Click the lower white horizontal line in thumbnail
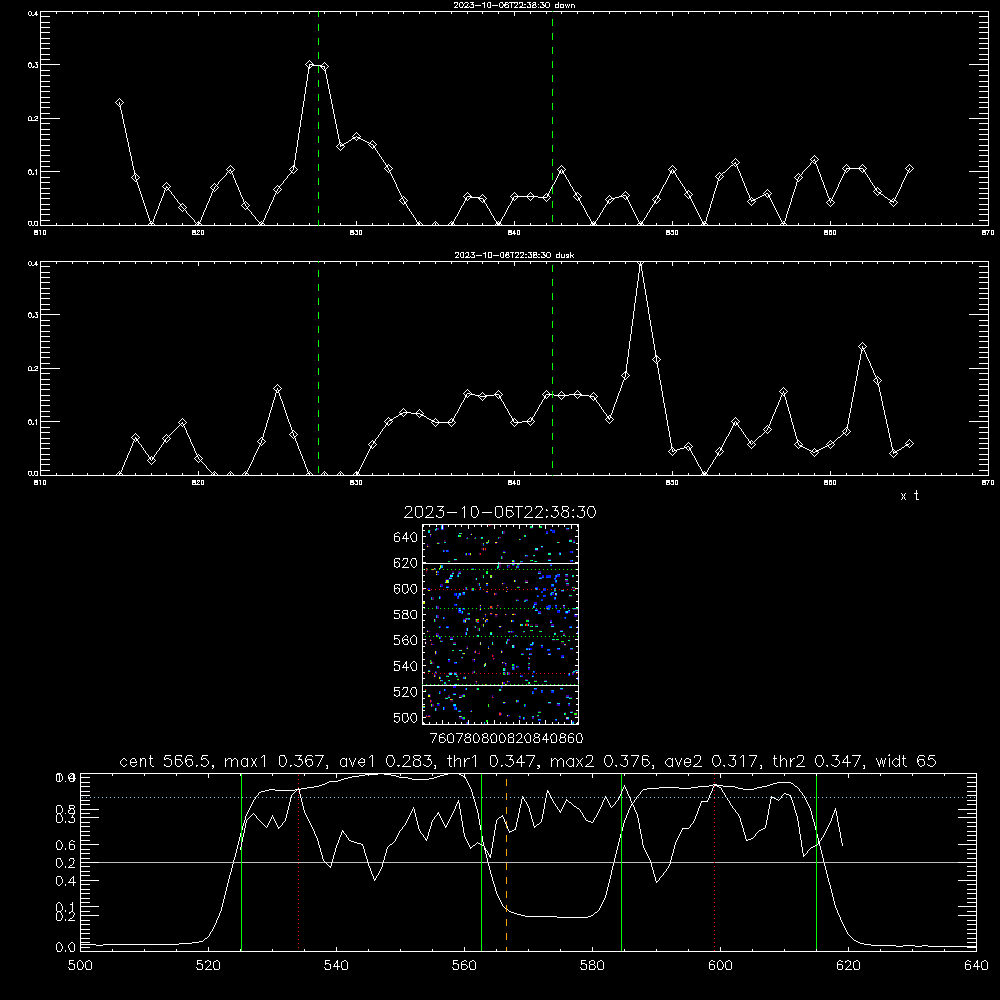 (501, 685)
